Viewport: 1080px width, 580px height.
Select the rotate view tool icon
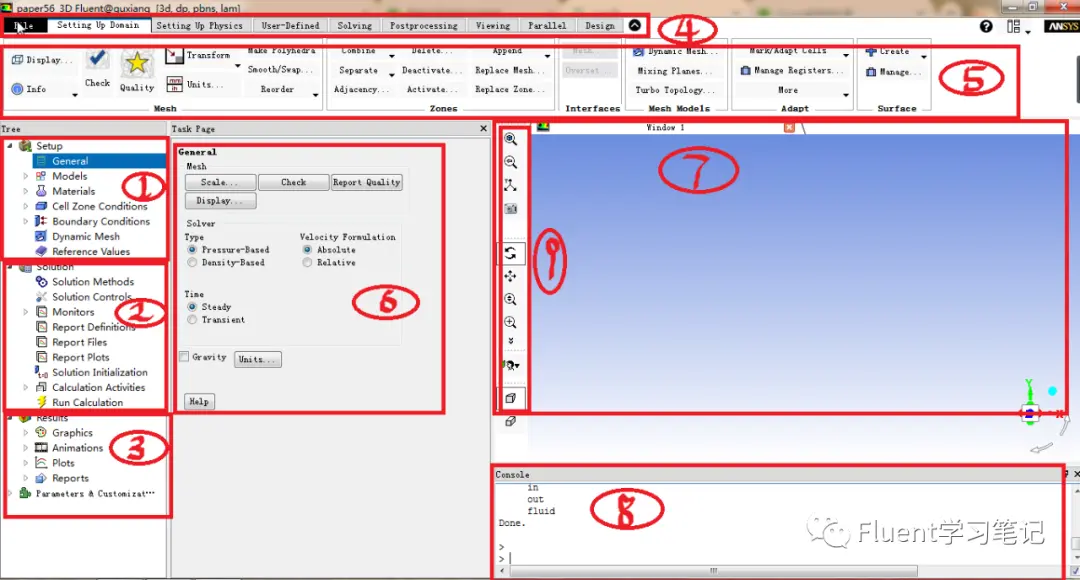pyautogui.click(x=510, y=253)
